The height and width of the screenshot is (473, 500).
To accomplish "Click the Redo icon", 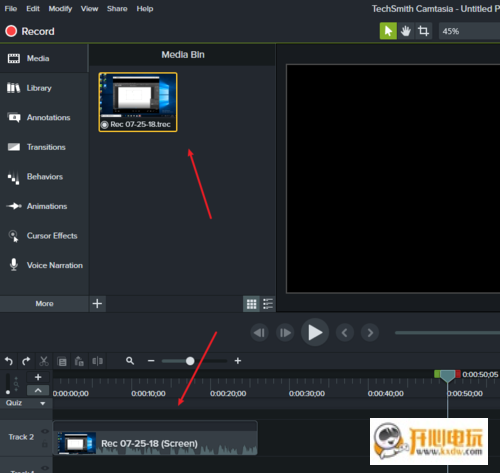I will tap(26, 361).
